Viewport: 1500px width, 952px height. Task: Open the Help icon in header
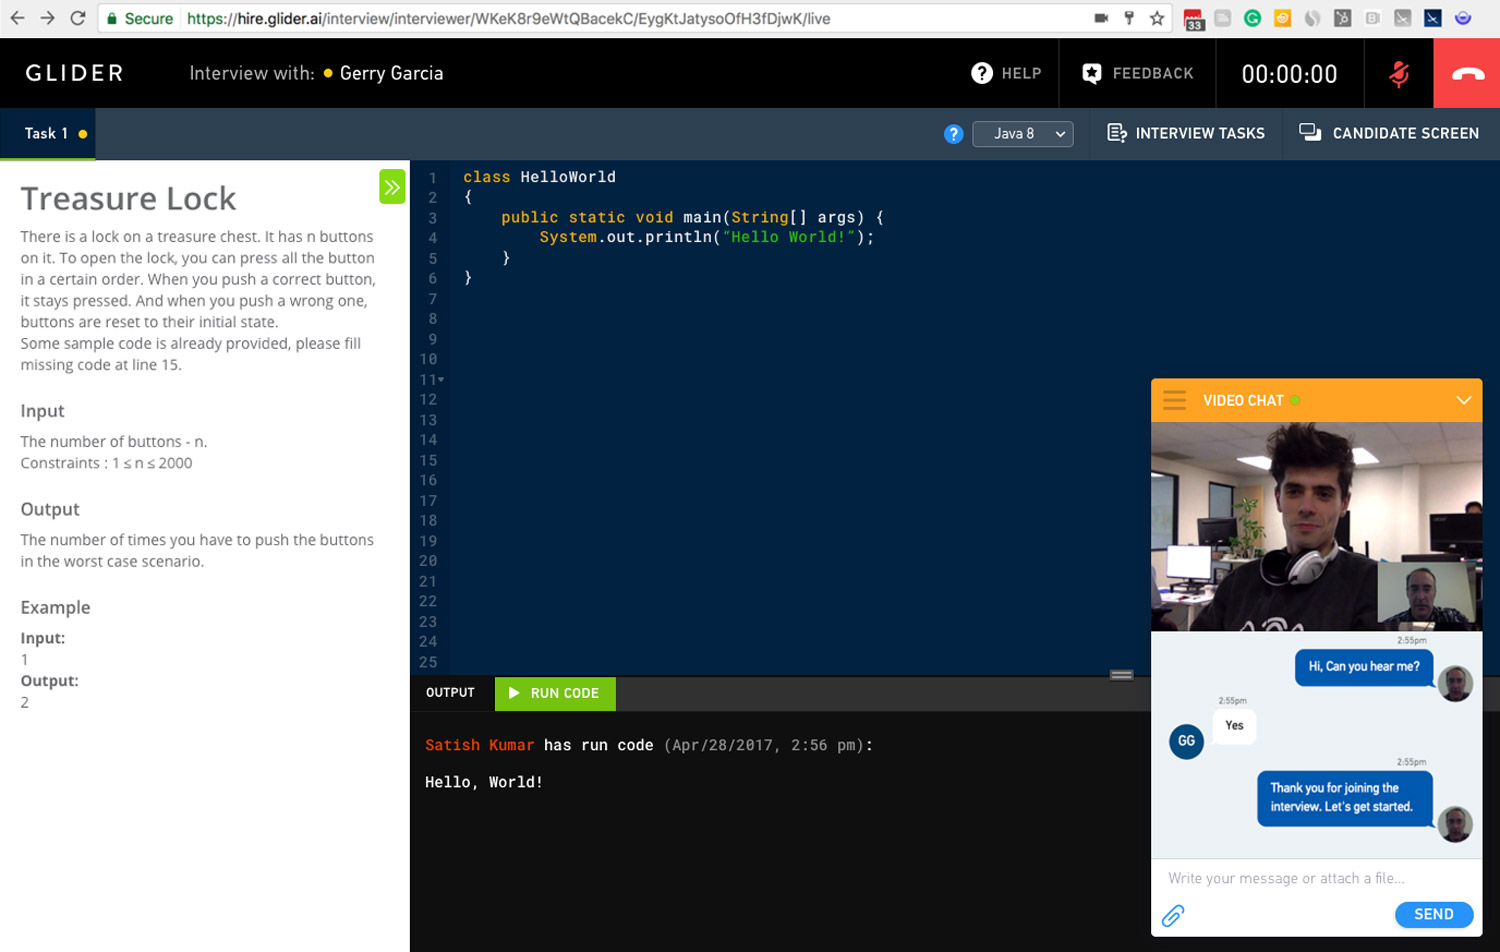982,73
